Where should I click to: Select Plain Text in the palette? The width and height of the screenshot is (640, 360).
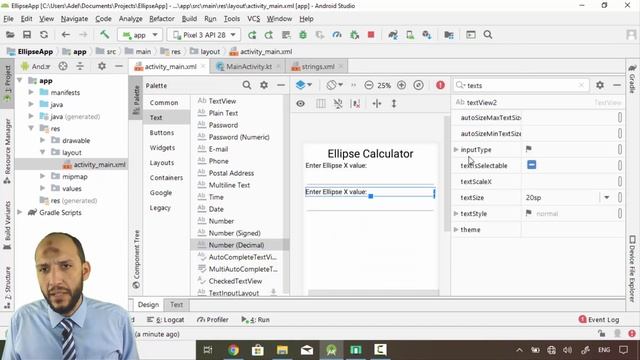click(x=223, y=113)
